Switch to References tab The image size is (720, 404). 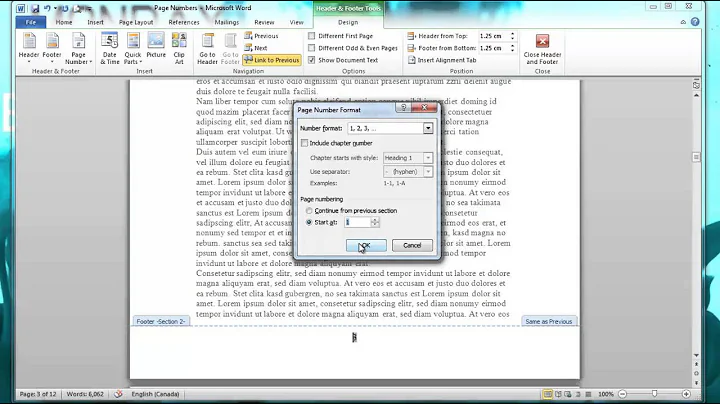click(184, 22)
